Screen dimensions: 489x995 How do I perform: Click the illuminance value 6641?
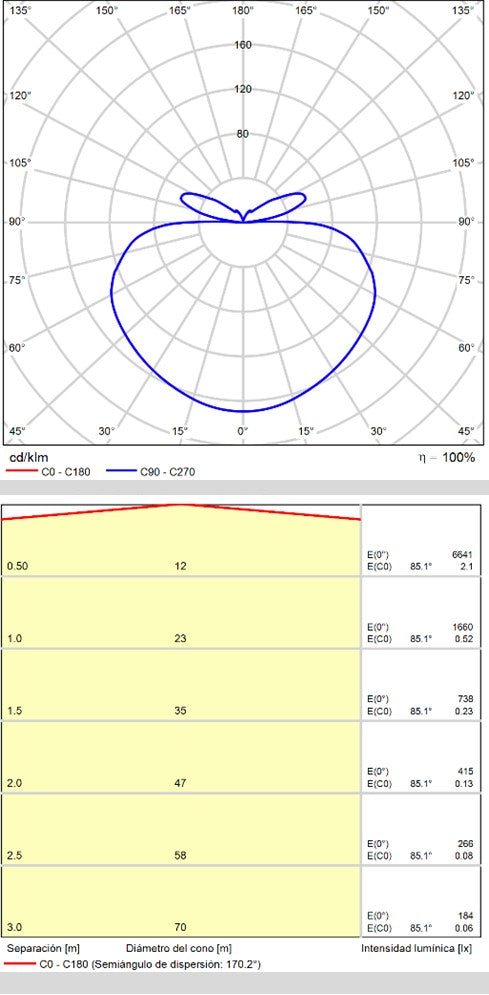point(462,554)
